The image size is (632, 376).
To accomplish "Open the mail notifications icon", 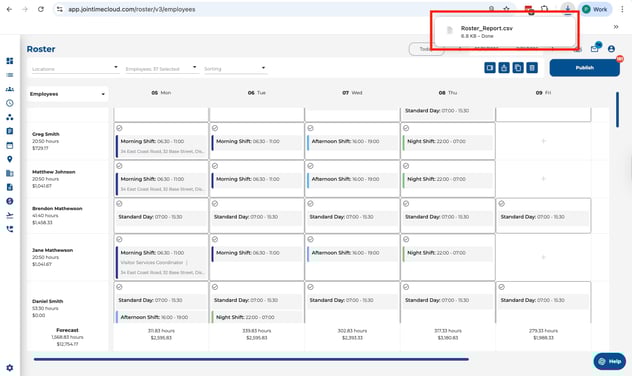I will (595, 48).
